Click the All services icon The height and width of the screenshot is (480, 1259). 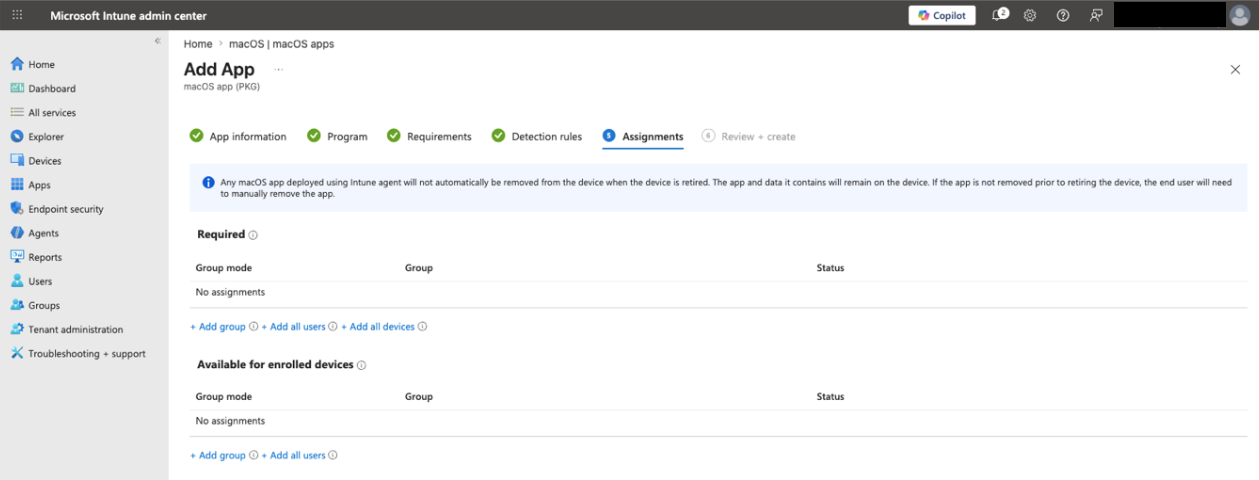point(17,112)
